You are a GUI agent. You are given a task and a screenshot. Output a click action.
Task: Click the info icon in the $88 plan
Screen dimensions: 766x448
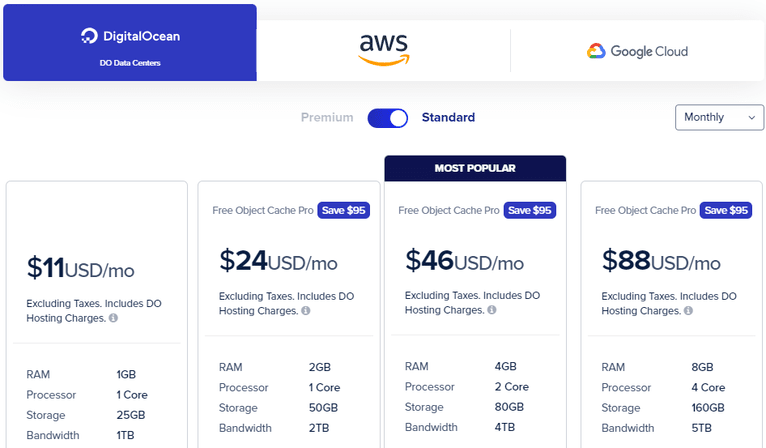click(x=689, y=311)
